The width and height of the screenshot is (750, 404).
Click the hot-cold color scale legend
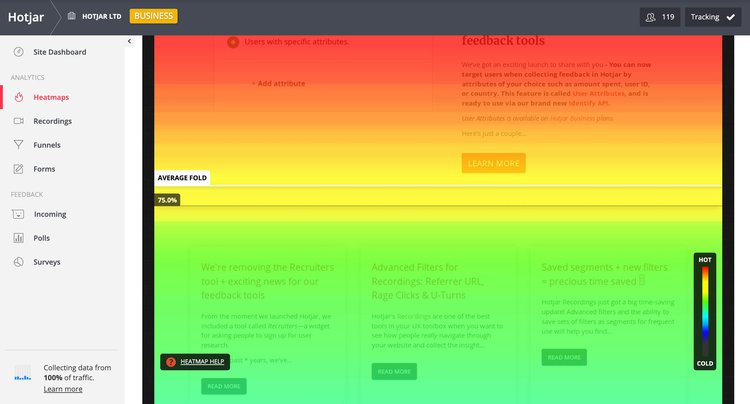(705, 311)
